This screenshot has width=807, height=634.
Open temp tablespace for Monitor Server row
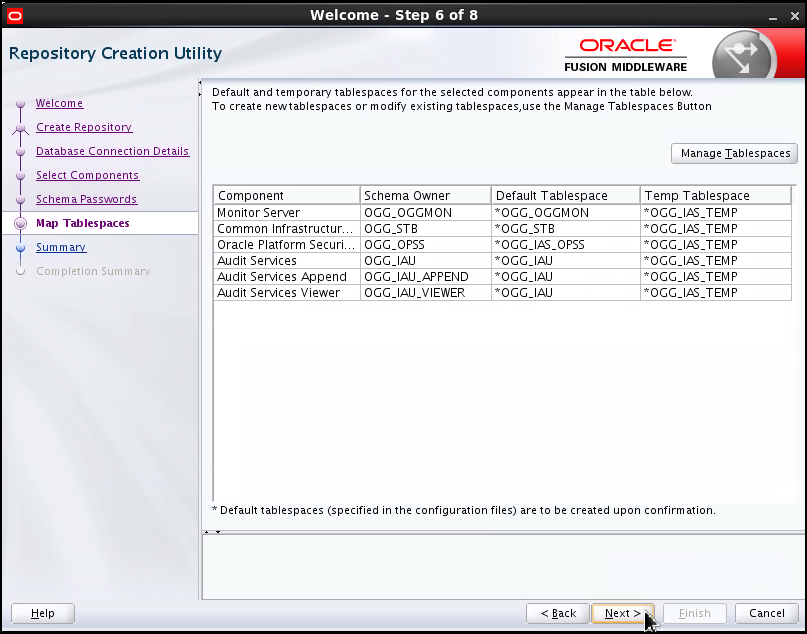pos(715,213)
